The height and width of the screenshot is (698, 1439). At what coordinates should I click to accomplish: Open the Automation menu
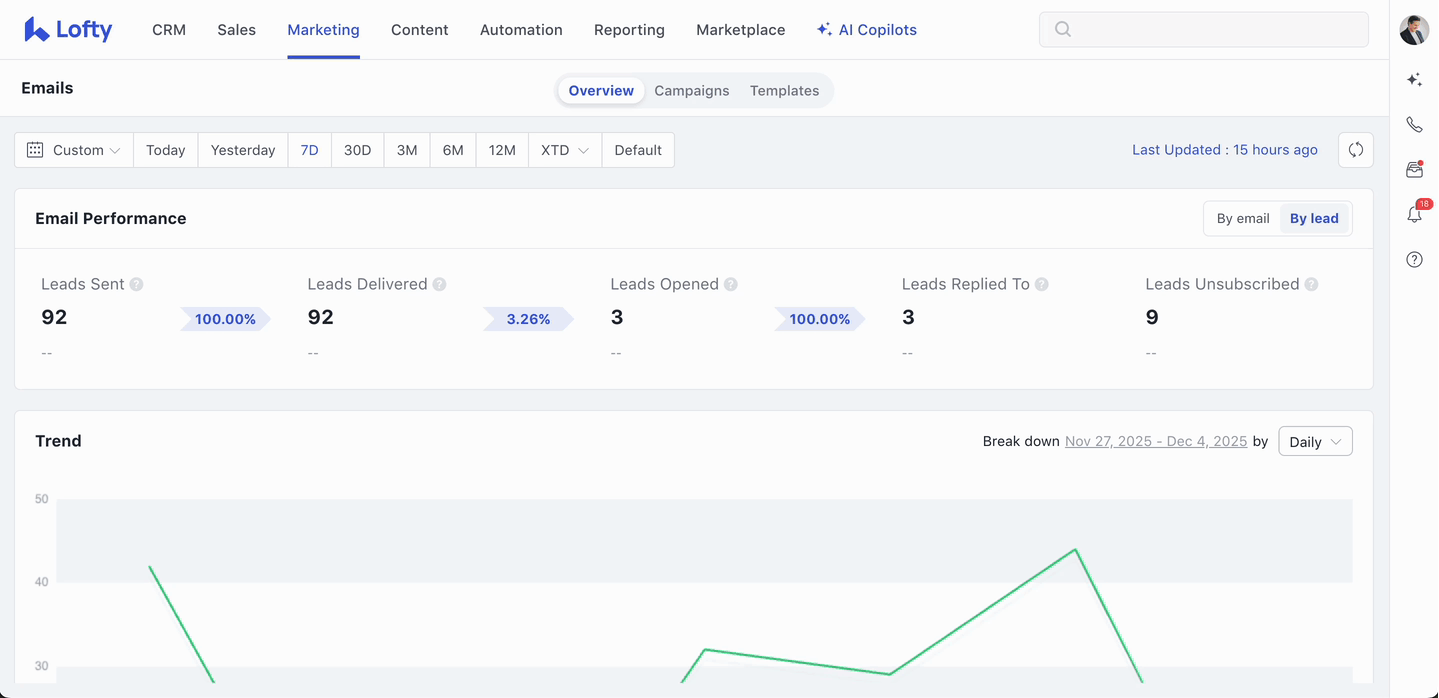521,30
